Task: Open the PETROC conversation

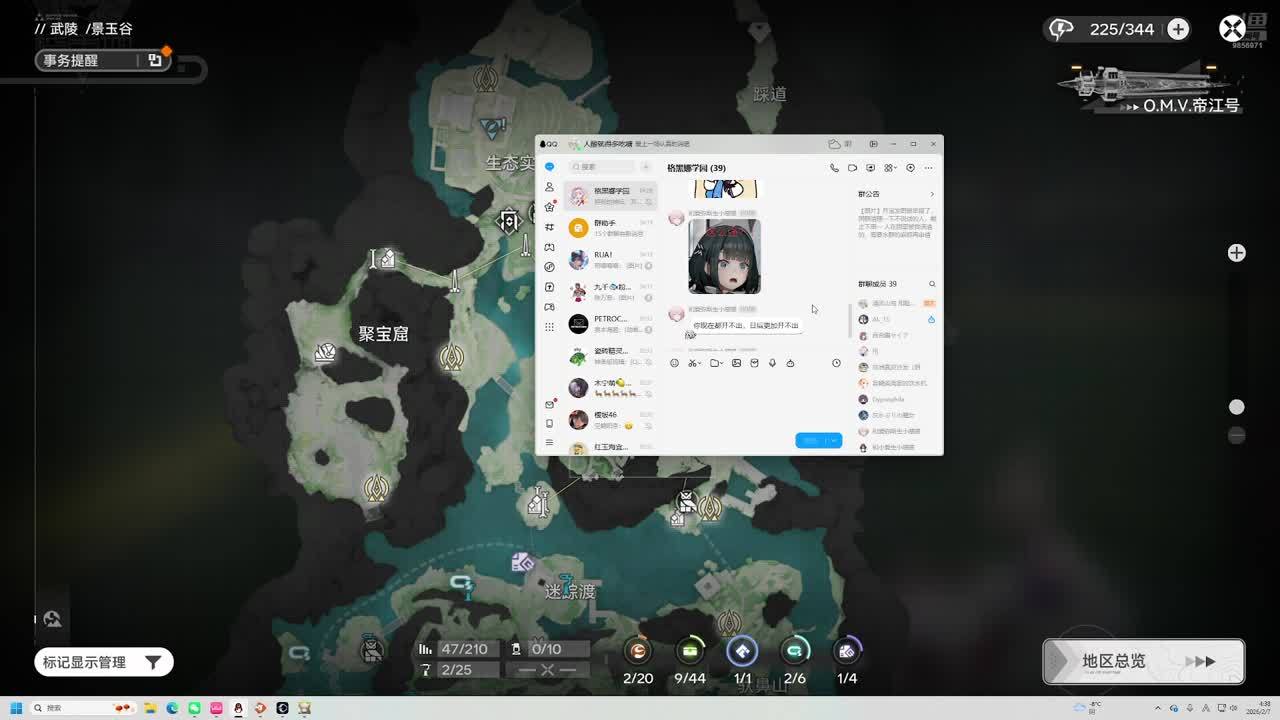Action: click(610, 323)
